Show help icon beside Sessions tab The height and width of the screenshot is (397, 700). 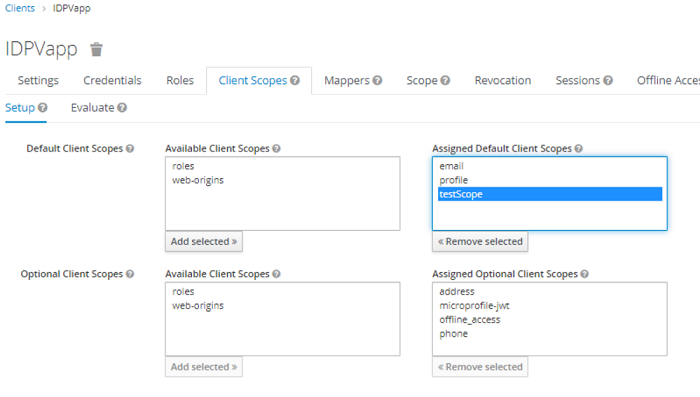(608, 80)
